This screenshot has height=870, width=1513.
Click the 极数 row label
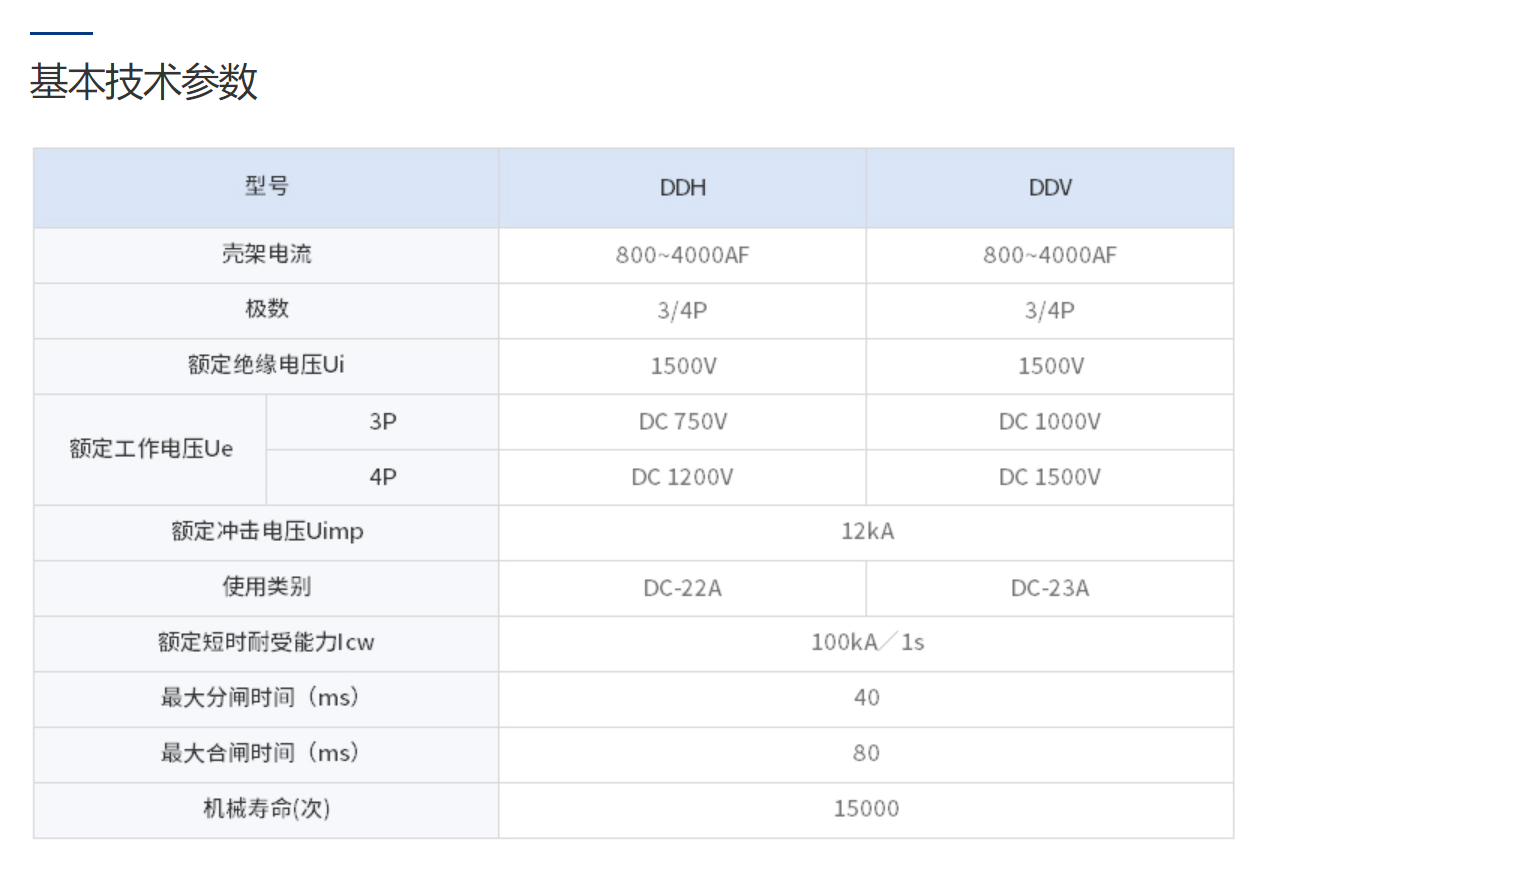[x=266, y=310]
